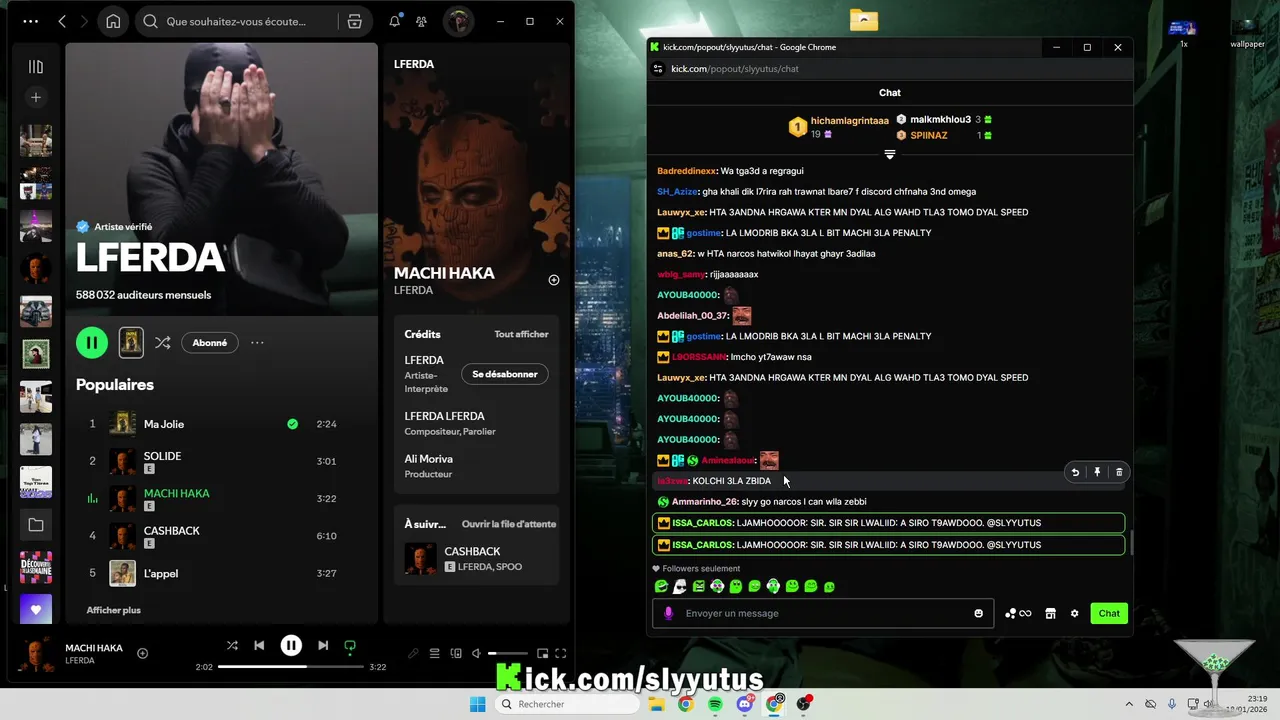The height and width of the screenshot is (720, 1280).
Task: Toggle shuffle in the bottom player bar
Action: pyautogui.click(x=232, y=646)
